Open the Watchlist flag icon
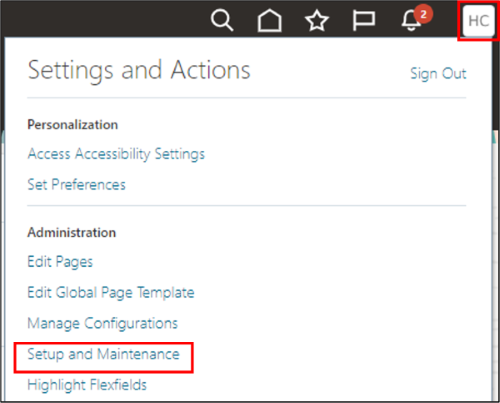The image size is (500, 403). coord(364,21)
